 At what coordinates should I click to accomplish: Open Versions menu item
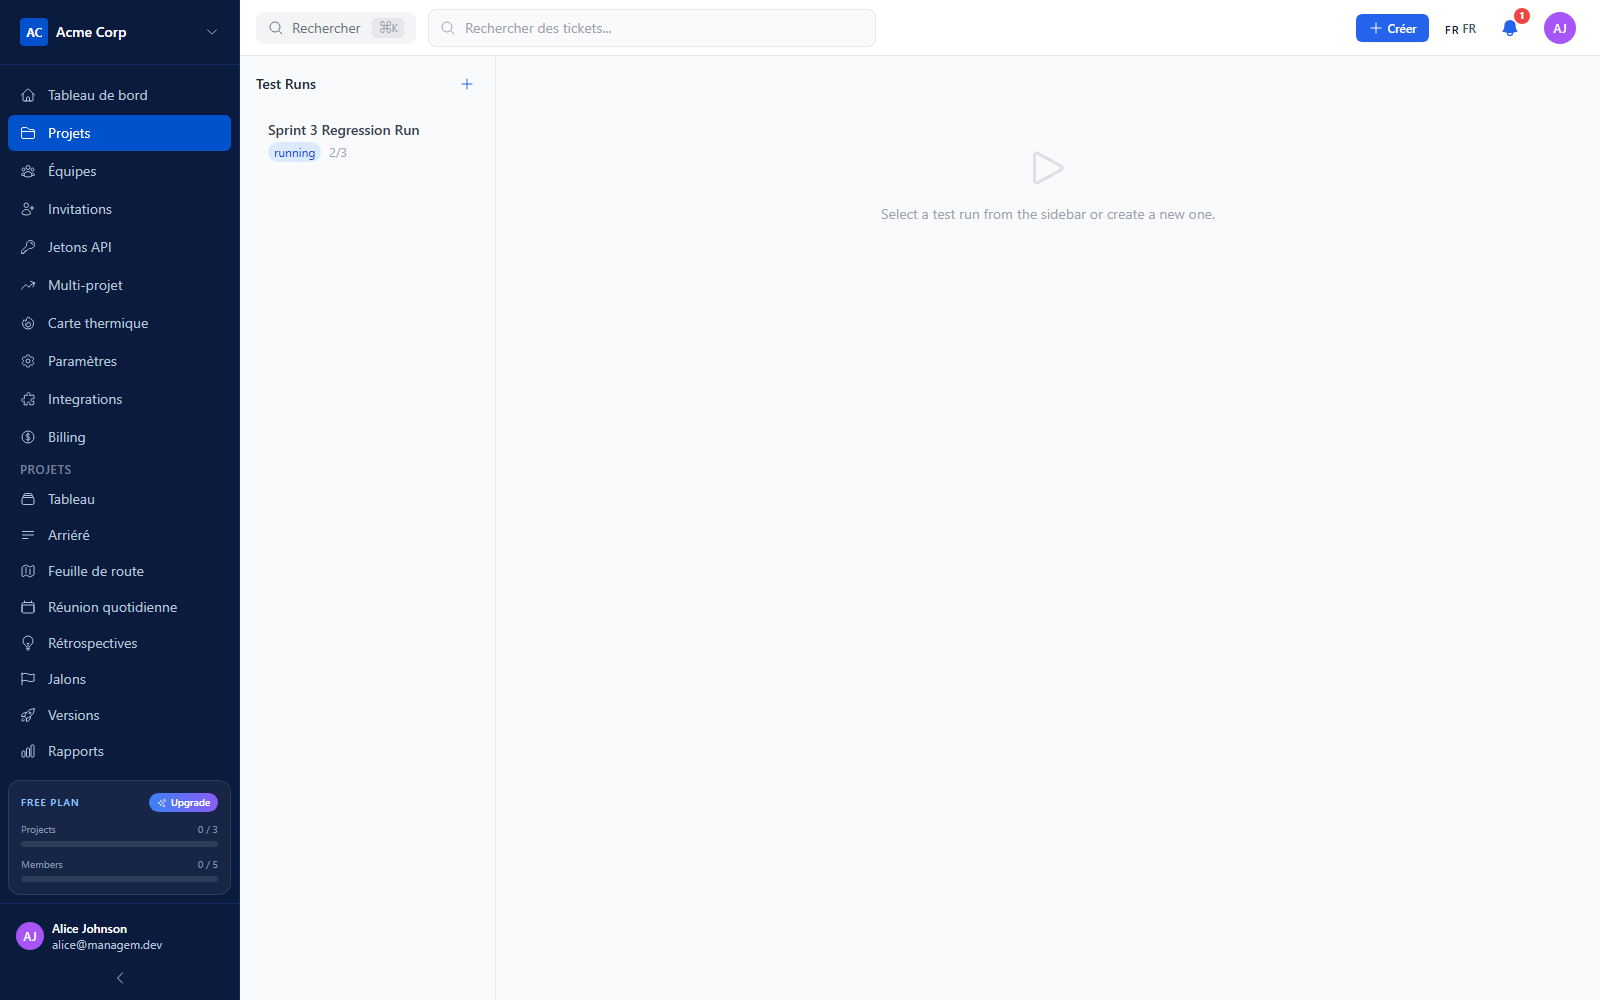point(119,715)
